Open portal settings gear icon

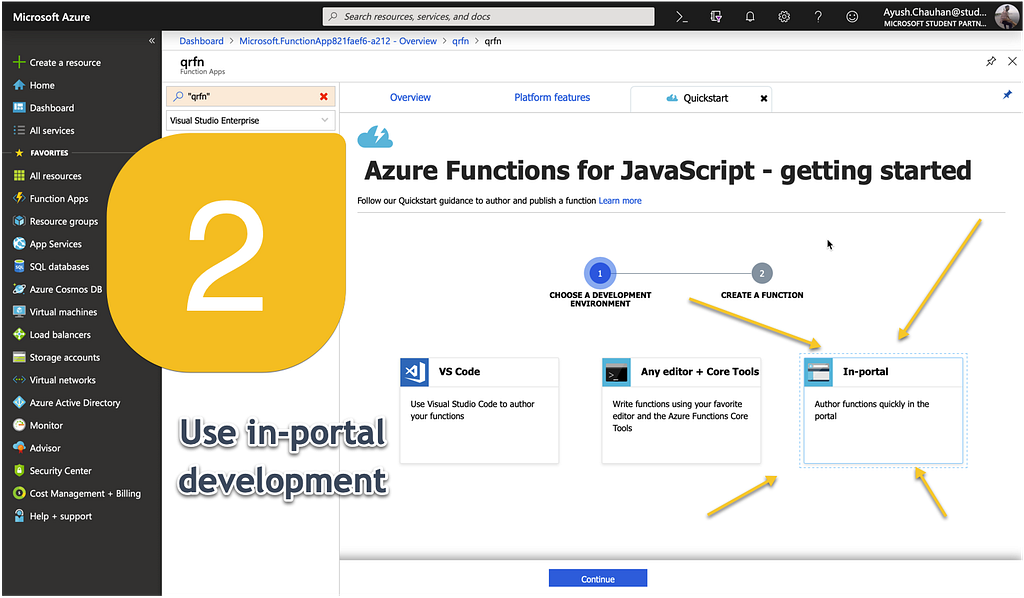tap(784, 17)
